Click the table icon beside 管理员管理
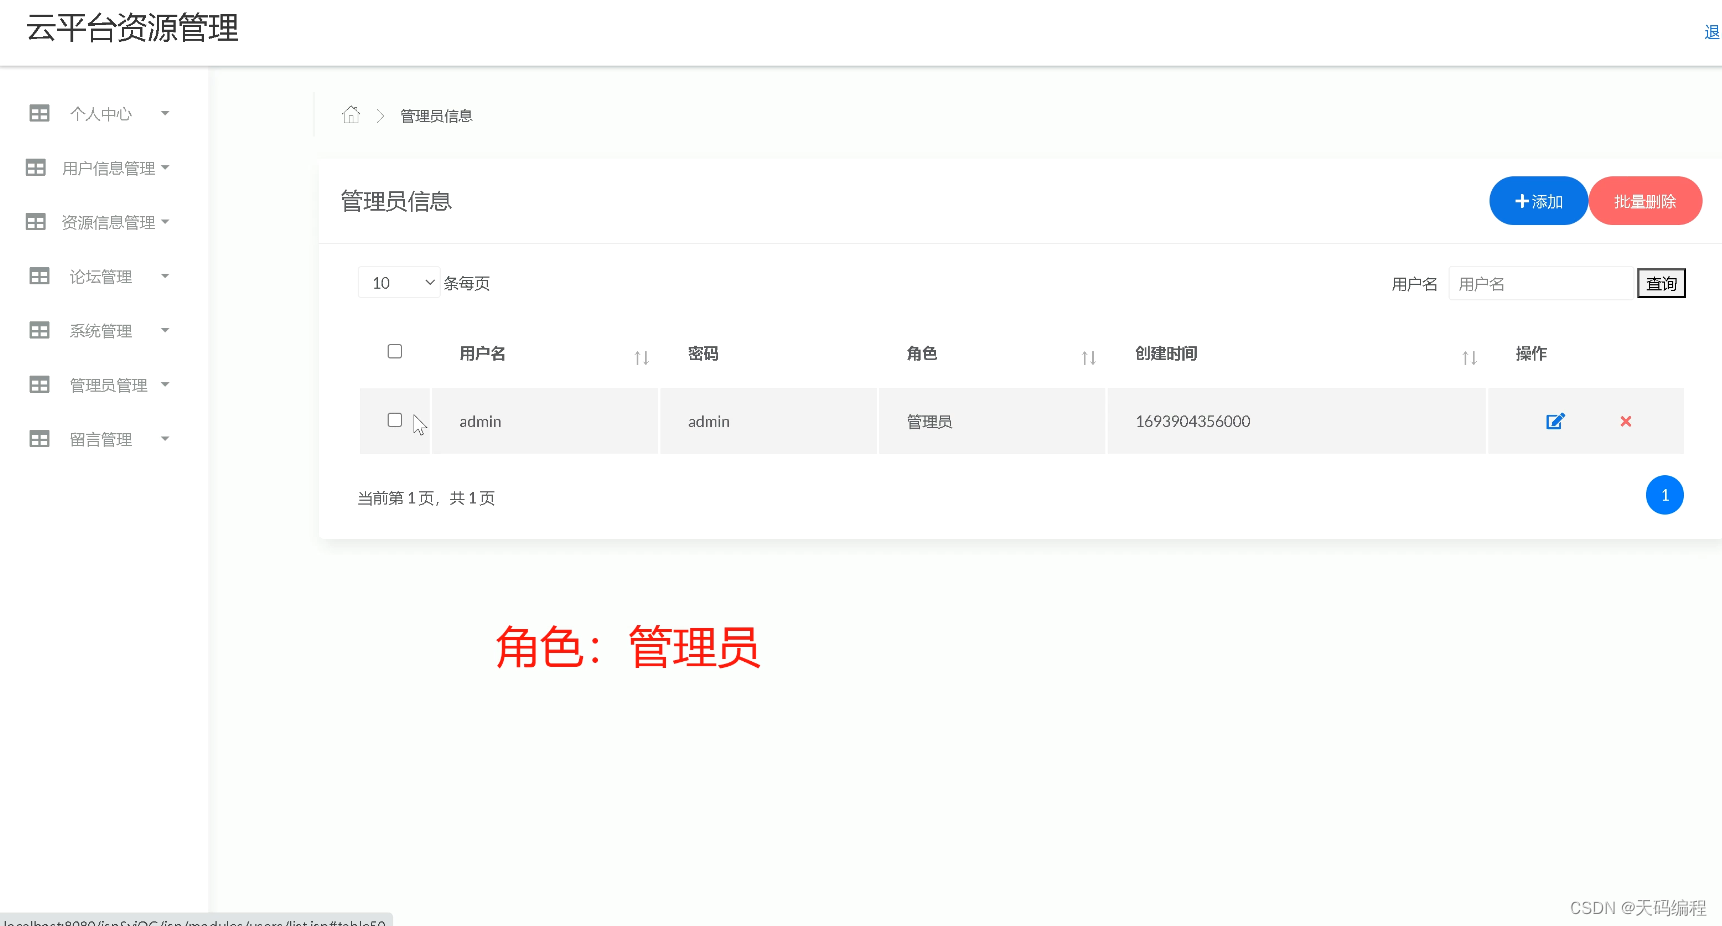Image resolution: width=1722 pixels, height=926 pixels. point(40,385)
